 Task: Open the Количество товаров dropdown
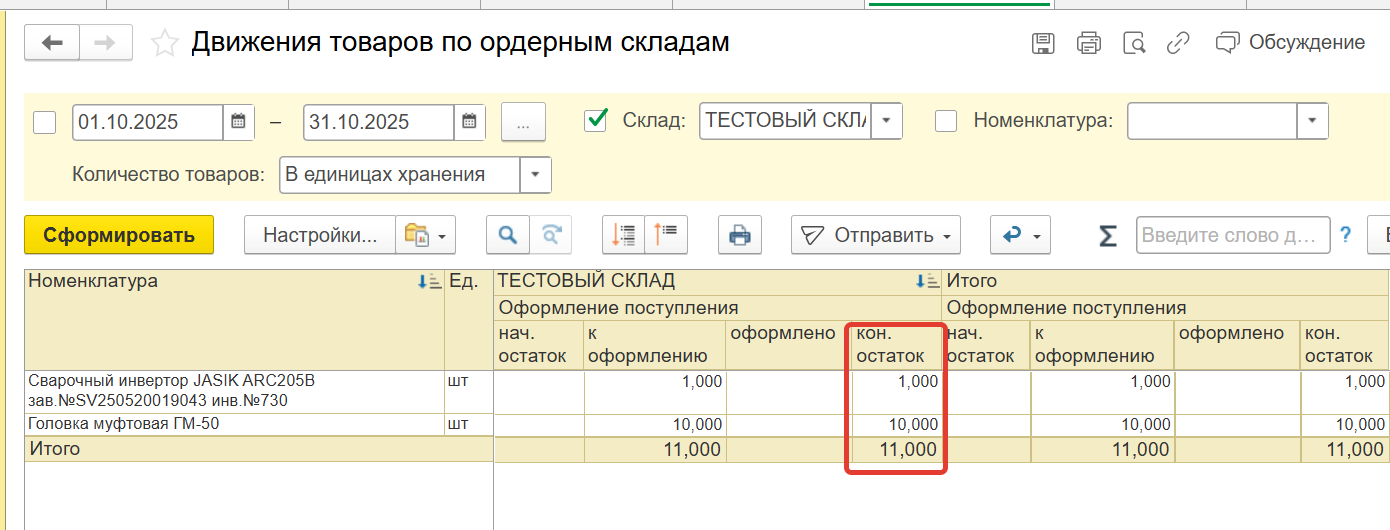coord(536,175)
